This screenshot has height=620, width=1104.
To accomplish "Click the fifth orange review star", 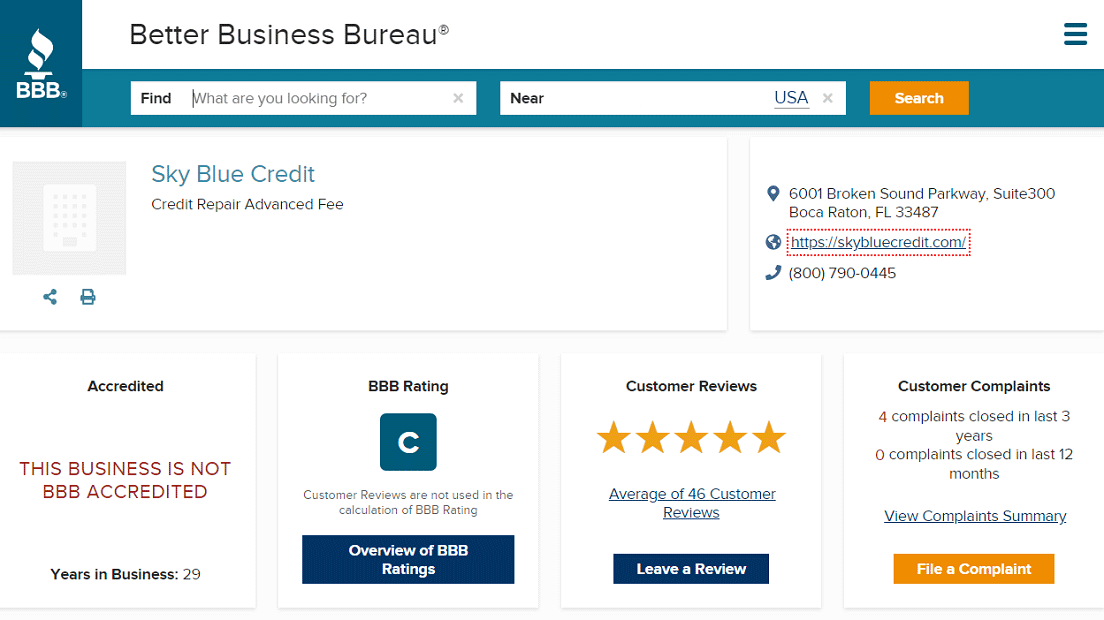I will [x=769, y=437].
